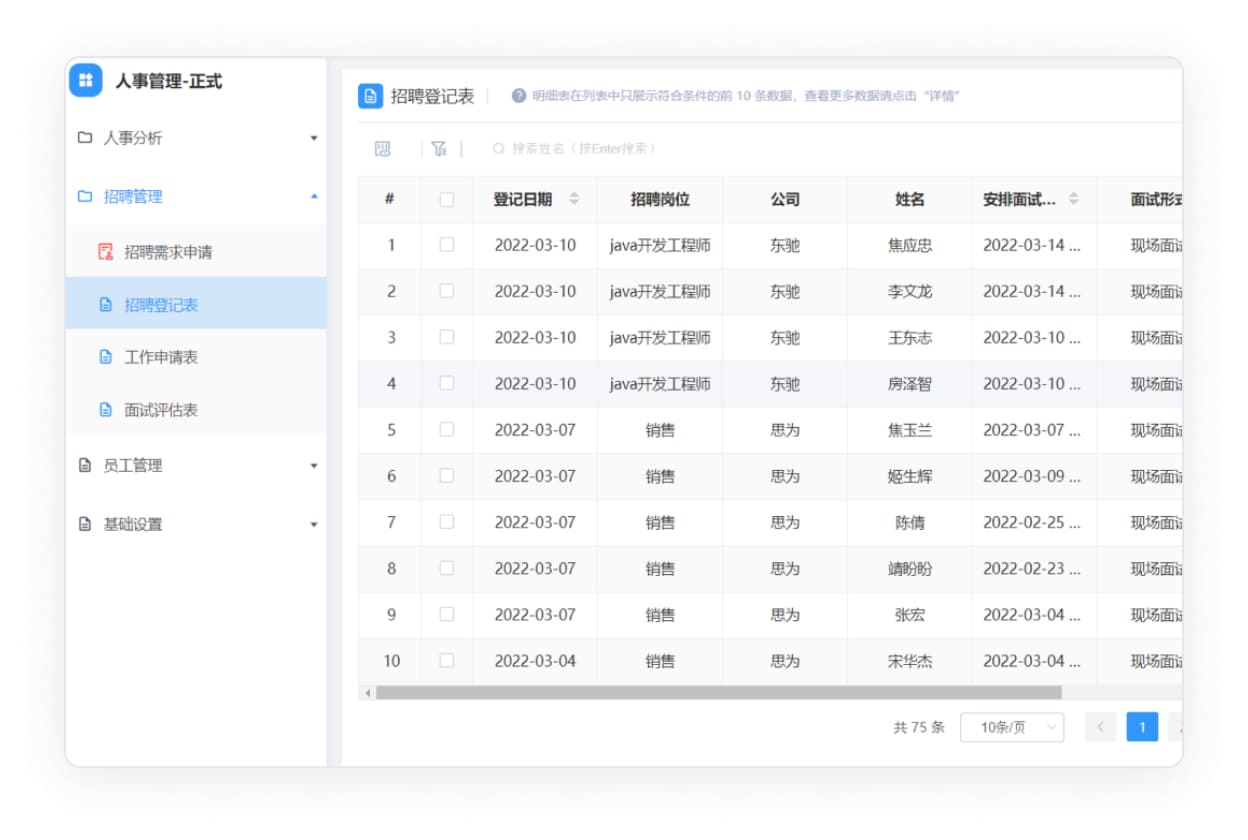The height and width of the screenshot is (840, 1248).
Task: Click the 姓名 column header
Action: [x=910, y=199]
